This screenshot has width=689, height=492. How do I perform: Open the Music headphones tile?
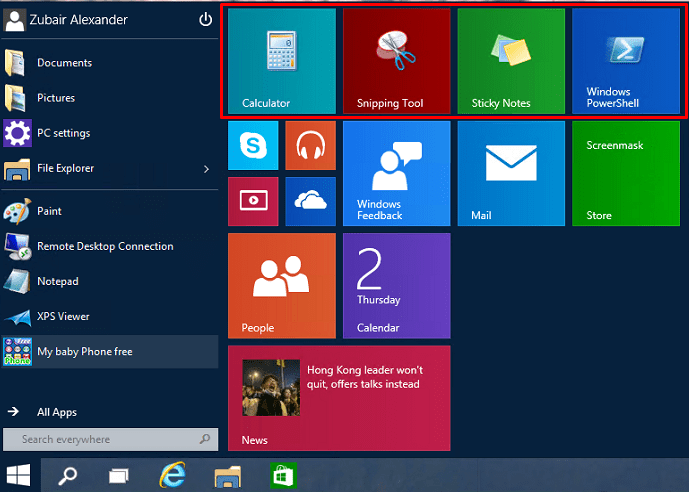pyautogui.click(x=310, y=145)
